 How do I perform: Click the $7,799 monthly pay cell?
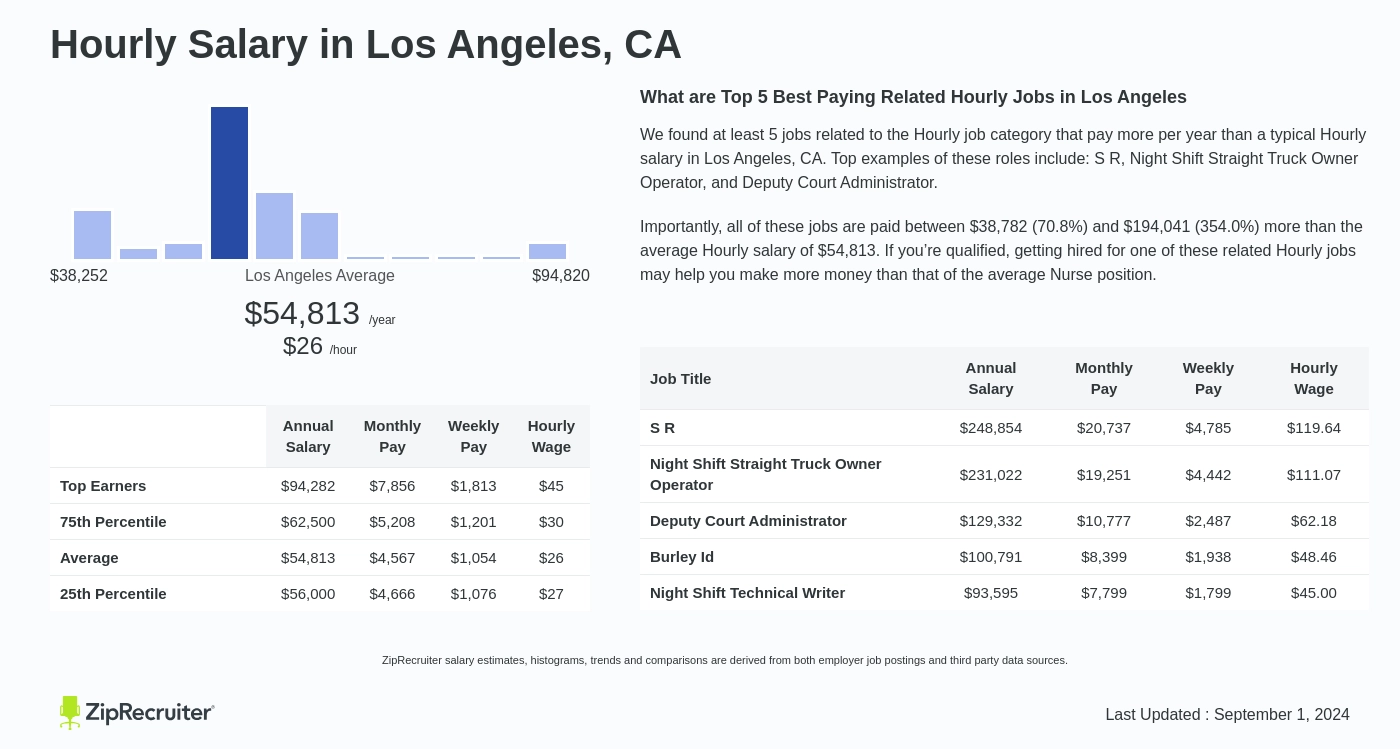click(1104, 593)
